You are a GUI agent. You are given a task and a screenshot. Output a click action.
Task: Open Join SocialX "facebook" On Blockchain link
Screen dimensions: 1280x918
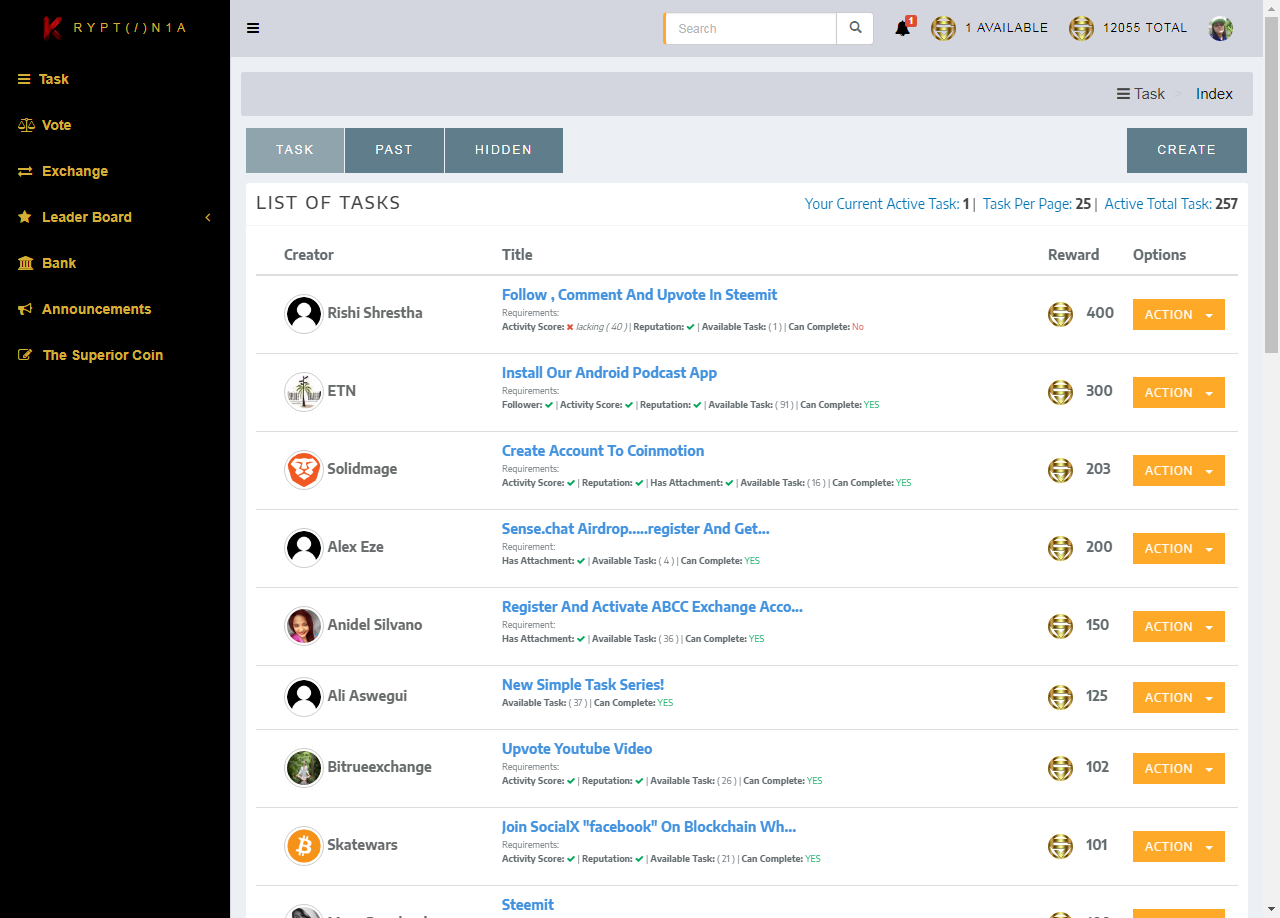coord(649,827)
